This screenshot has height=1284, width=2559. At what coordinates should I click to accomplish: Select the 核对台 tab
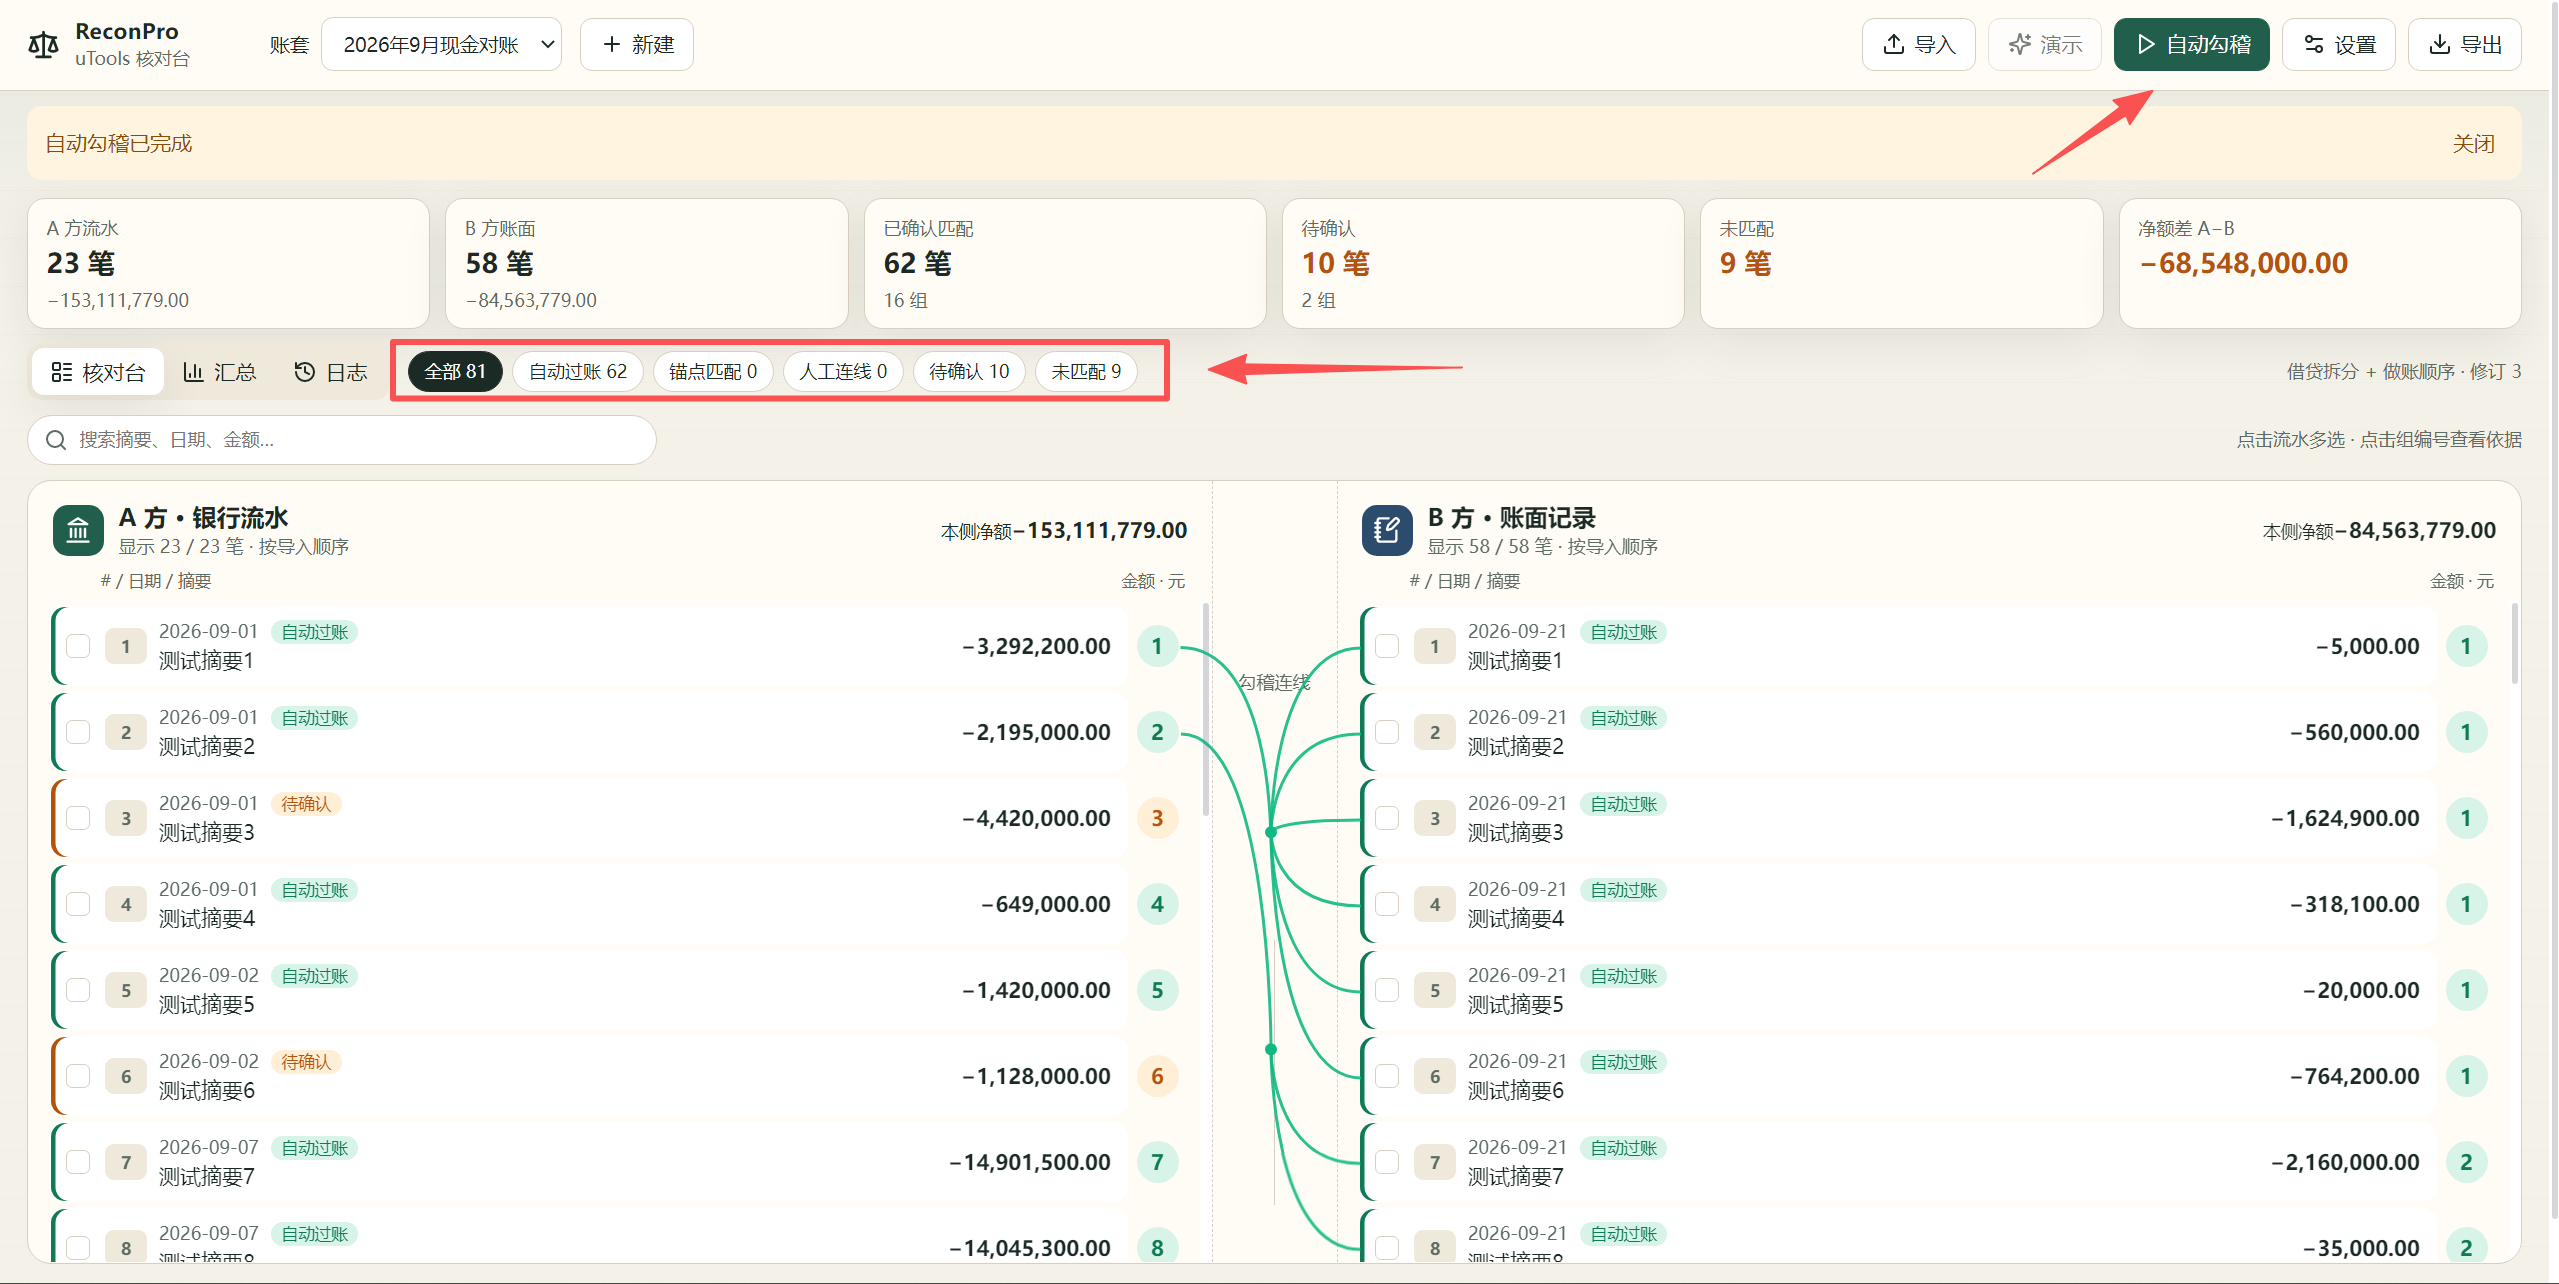coord(98,372)
